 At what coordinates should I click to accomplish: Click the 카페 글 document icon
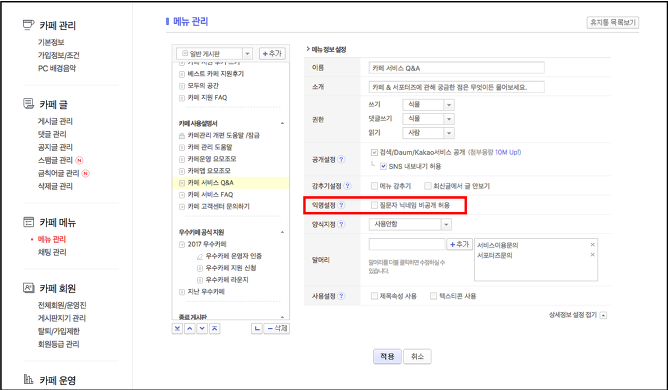pos(28,104)
